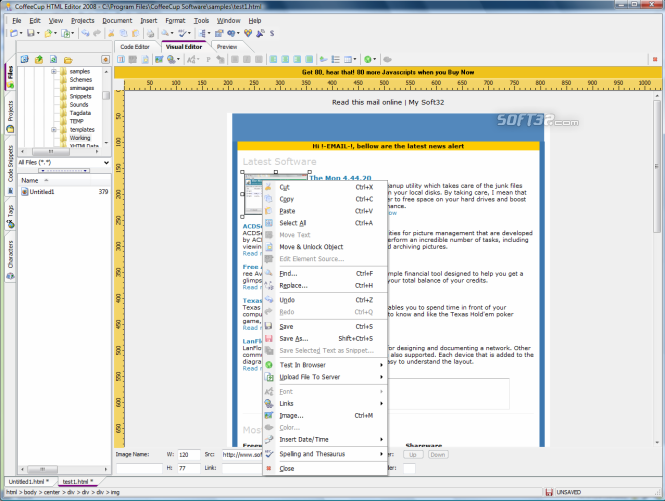
Task: Switch to the Code Editor tab
Action: click(x=135, y=47)
